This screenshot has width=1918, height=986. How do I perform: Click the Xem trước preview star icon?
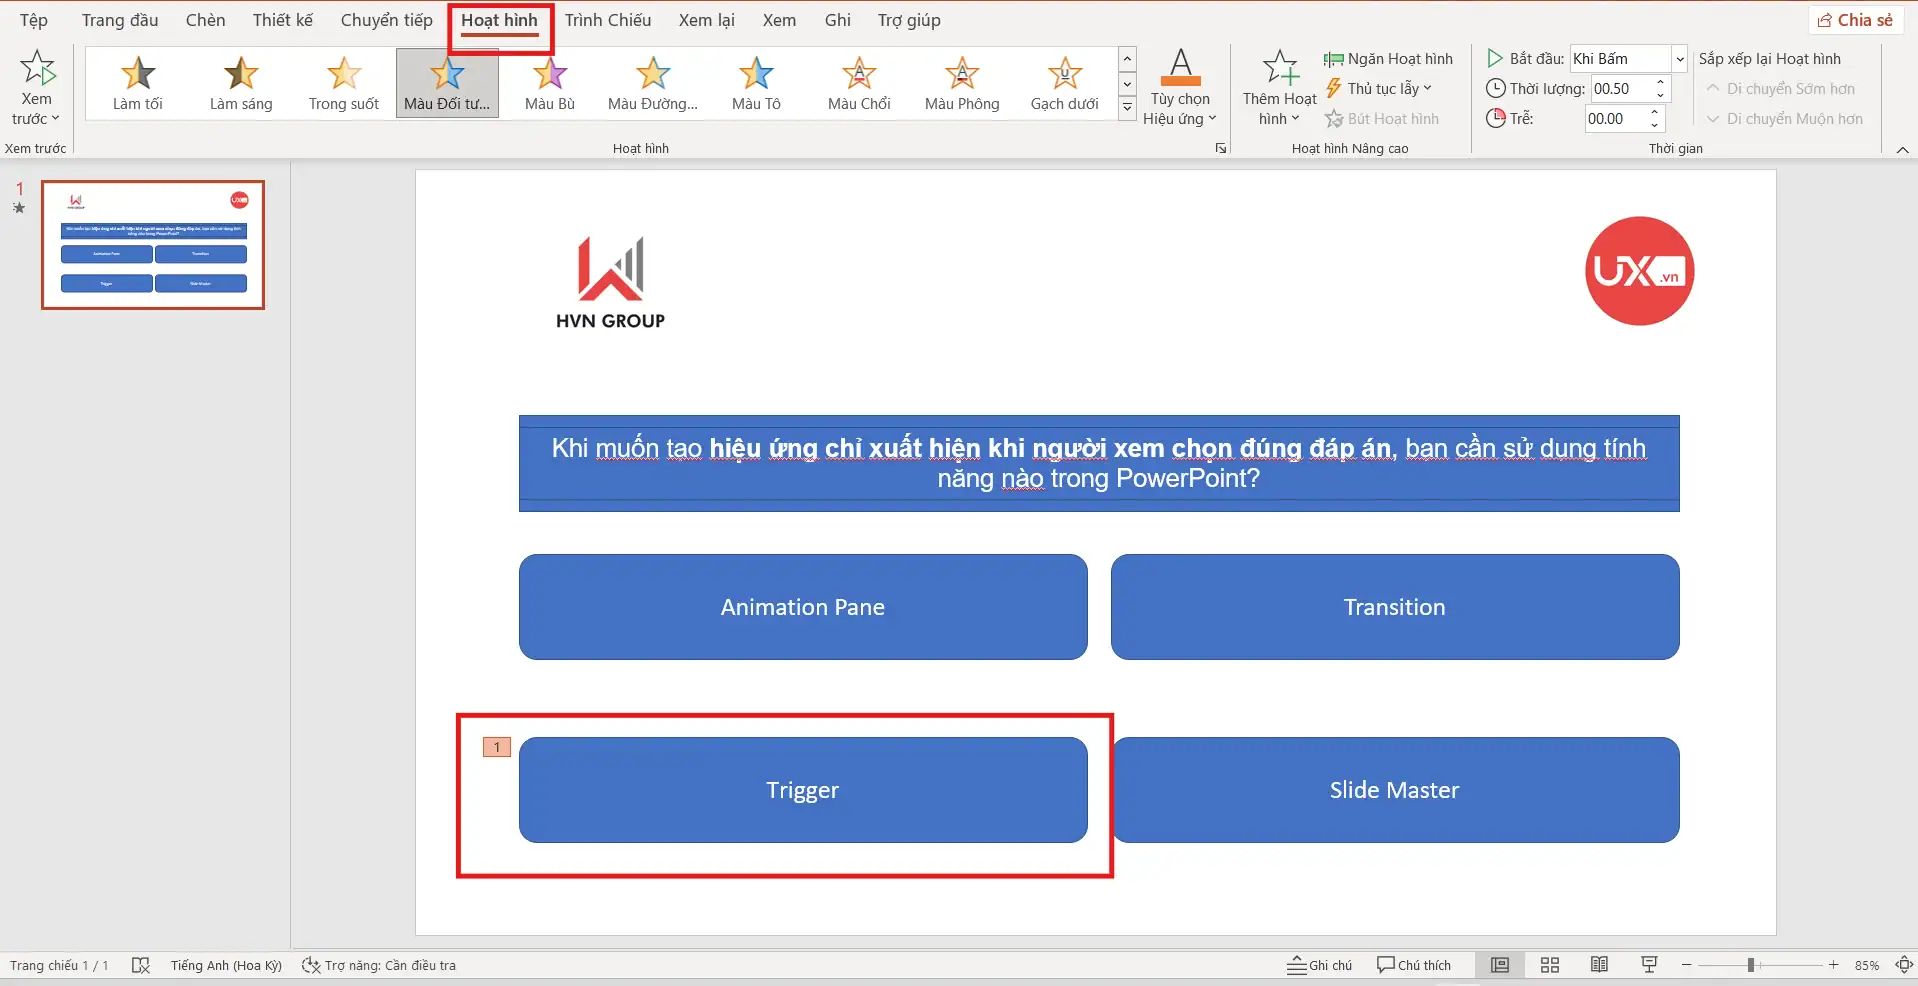coord(37,70)
